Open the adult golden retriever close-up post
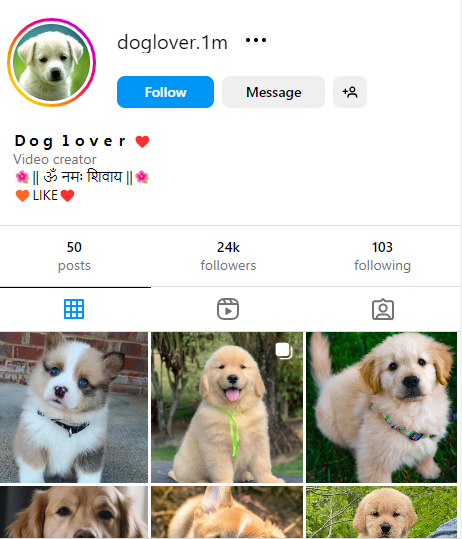 point(74,512)
